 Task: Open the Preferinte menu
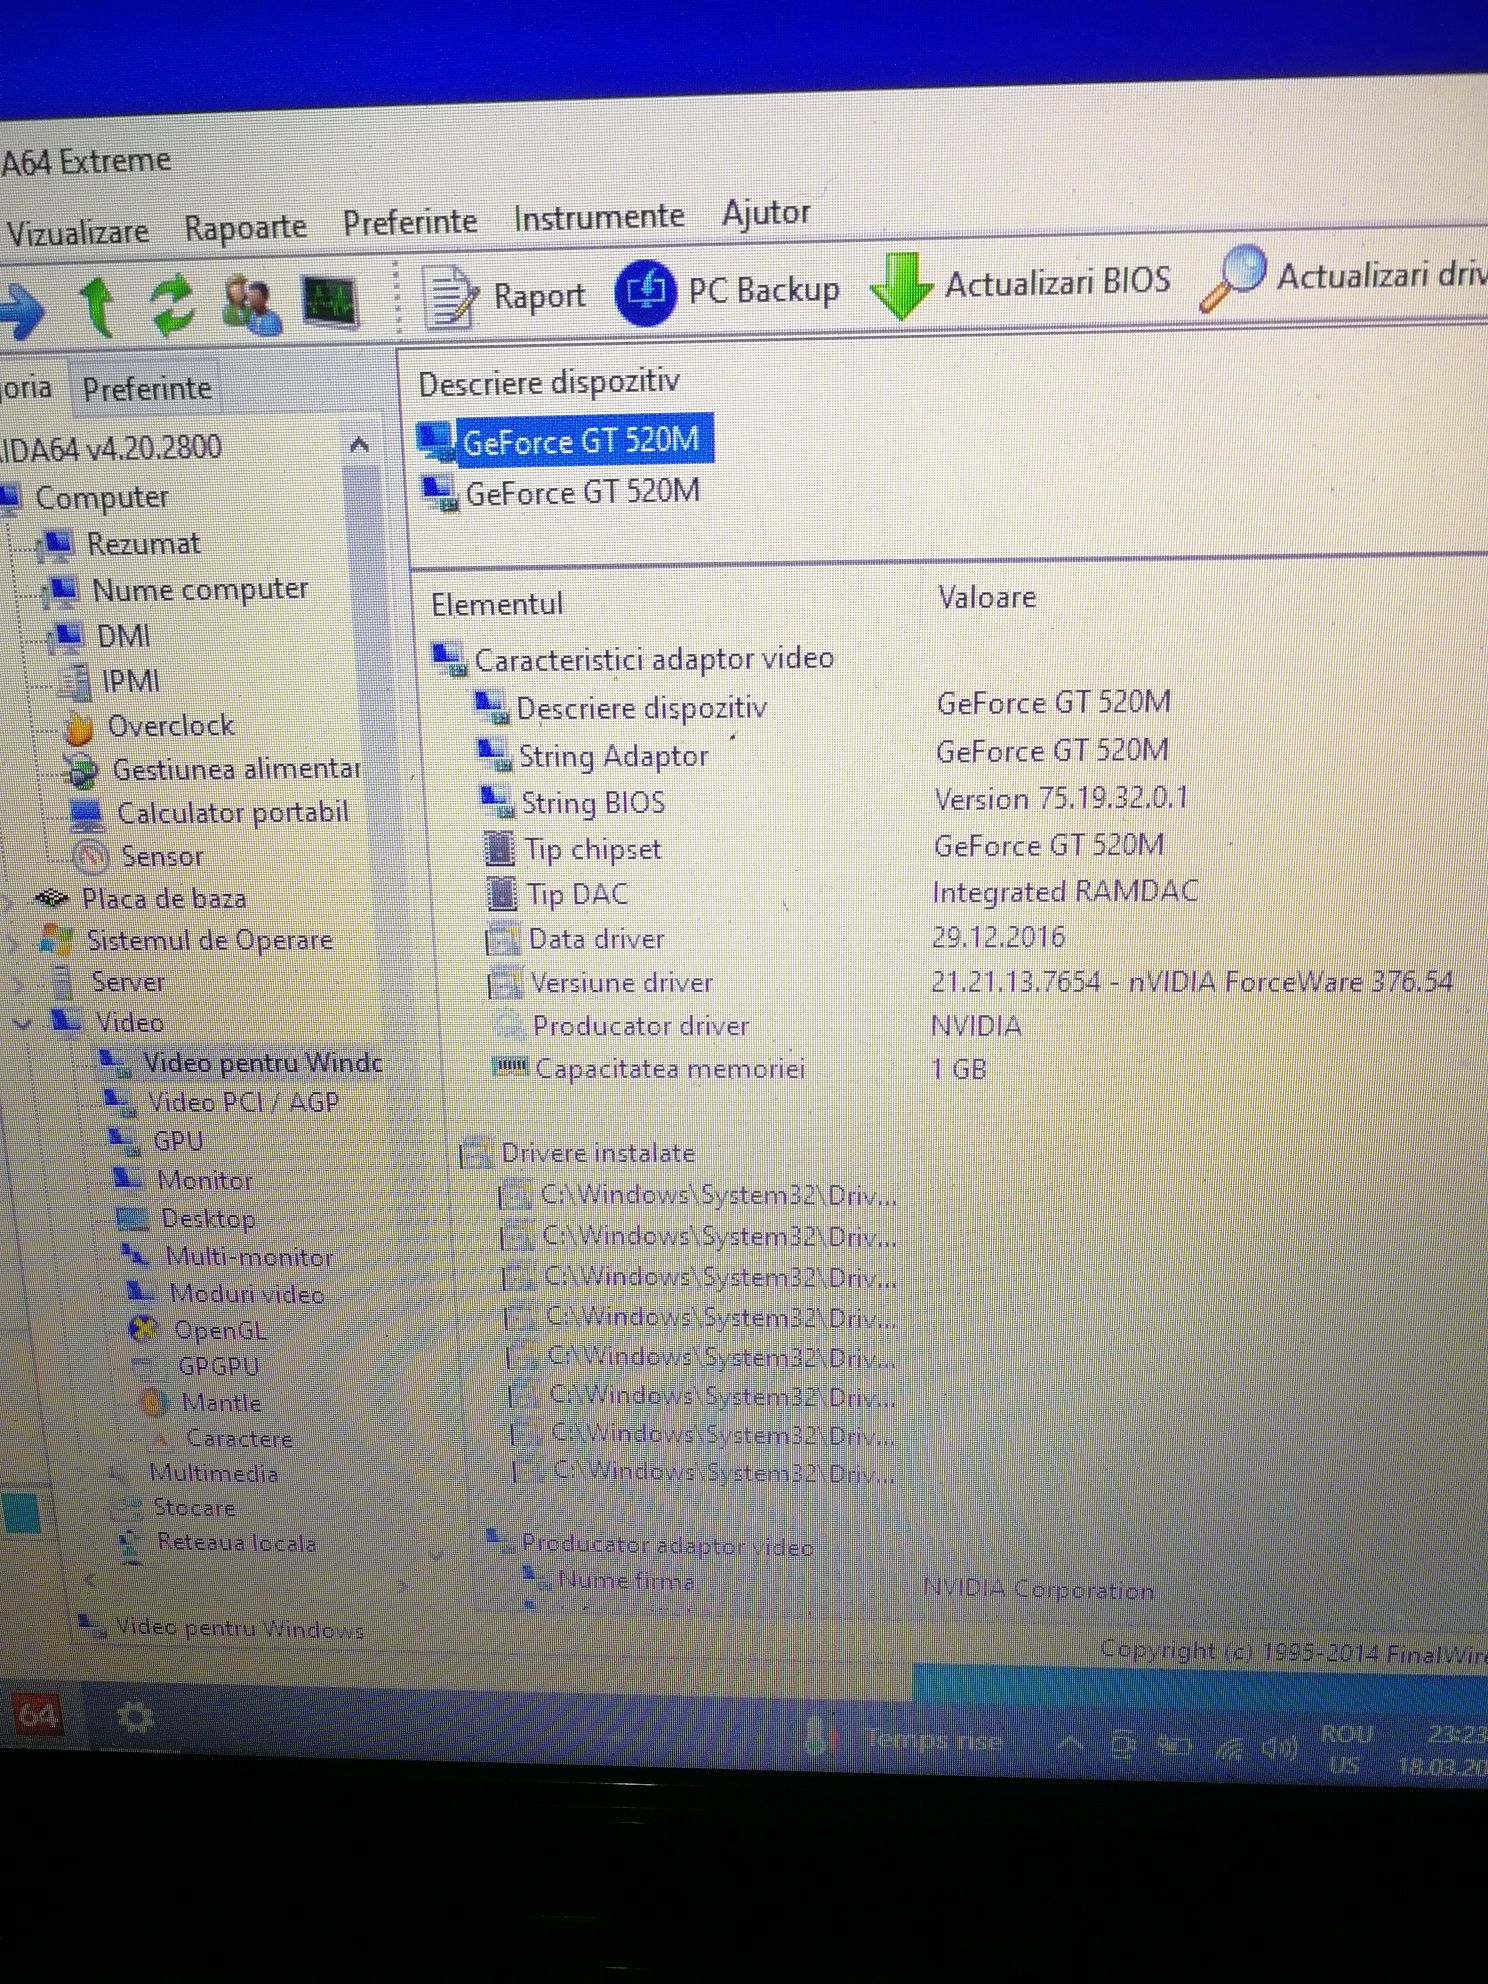[x=410, y=221]
